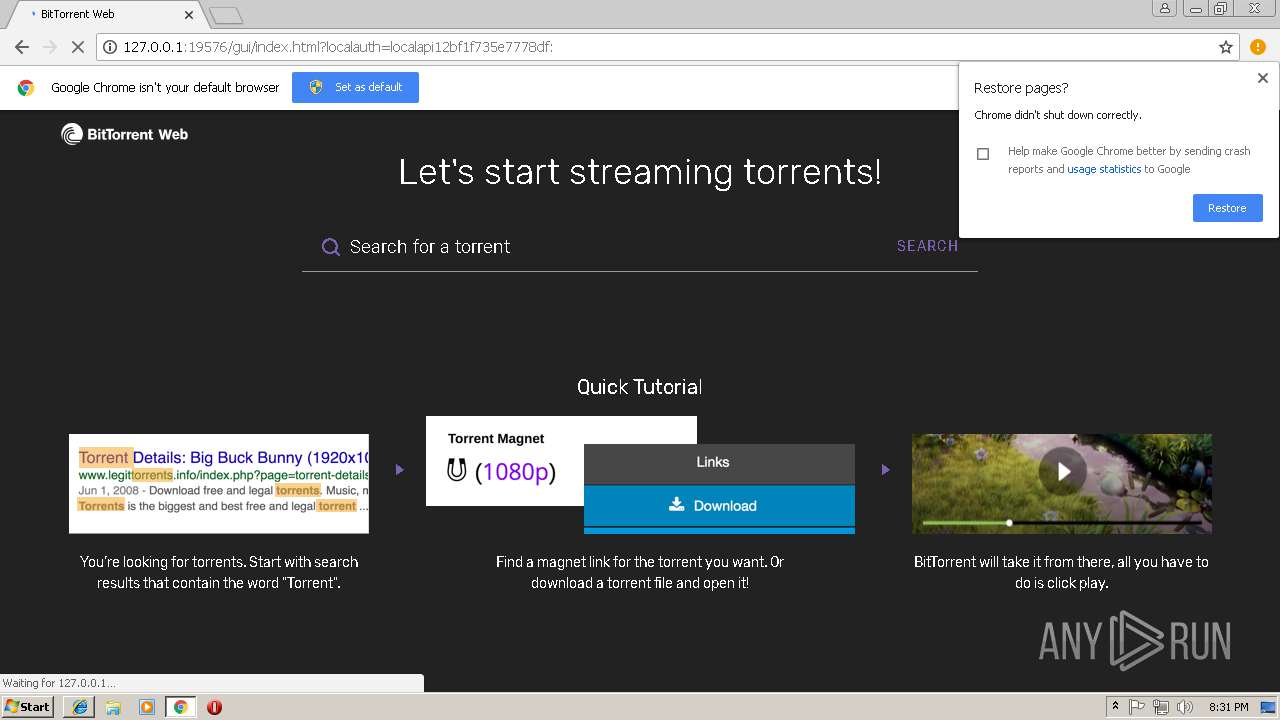Image resolution: width=1280 pixels, height=720 pixels.
Task: Click the orange Chrome alert menu icon
Action: [x=1258, y=47]
